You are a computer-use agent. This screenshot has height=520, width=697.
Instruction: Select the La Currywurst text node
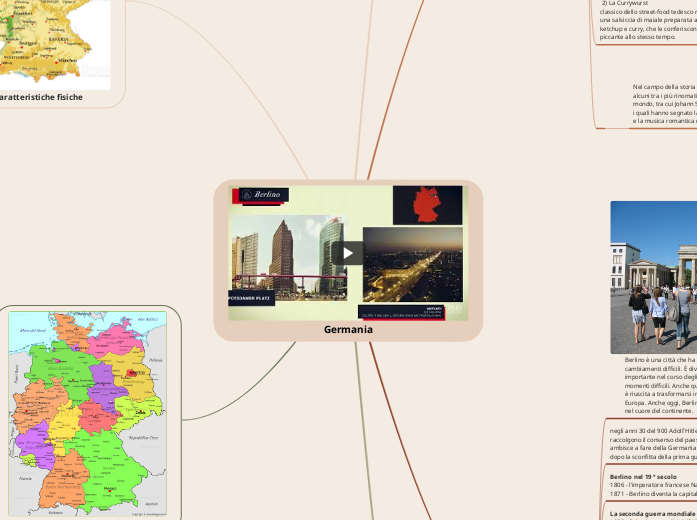(x=648, y=20)
